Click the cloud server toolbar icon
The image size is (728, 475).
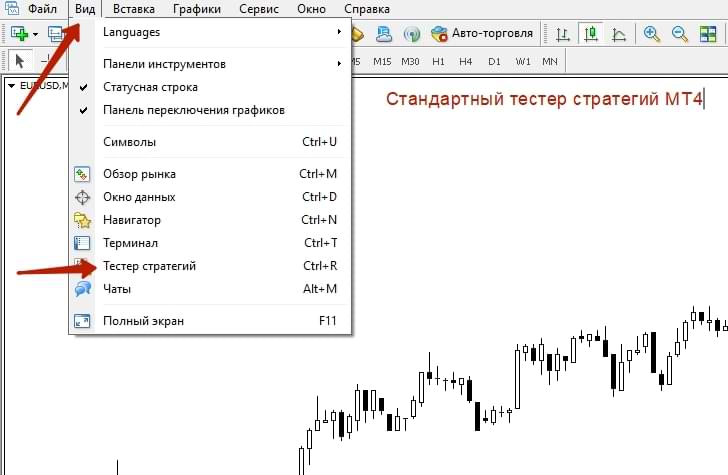pyautogui.click(x=384, y=34)
